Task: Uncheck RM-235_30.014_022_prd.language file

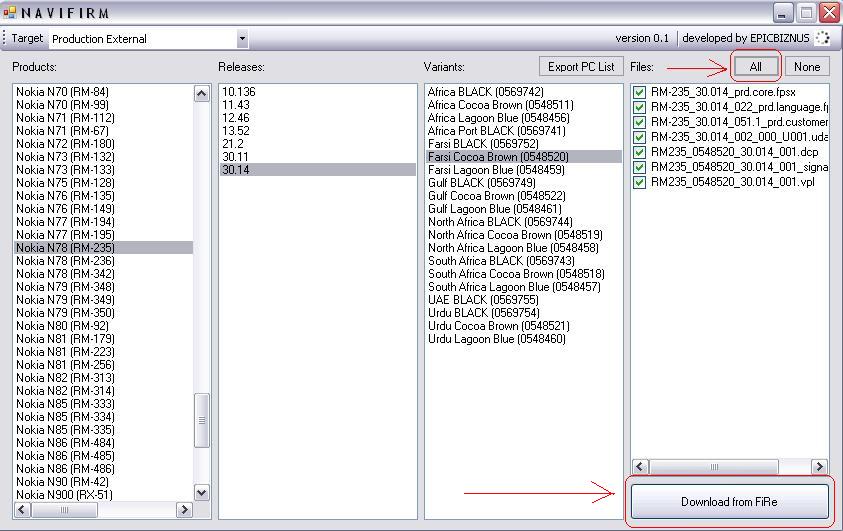Action: [x=639, y=107]
